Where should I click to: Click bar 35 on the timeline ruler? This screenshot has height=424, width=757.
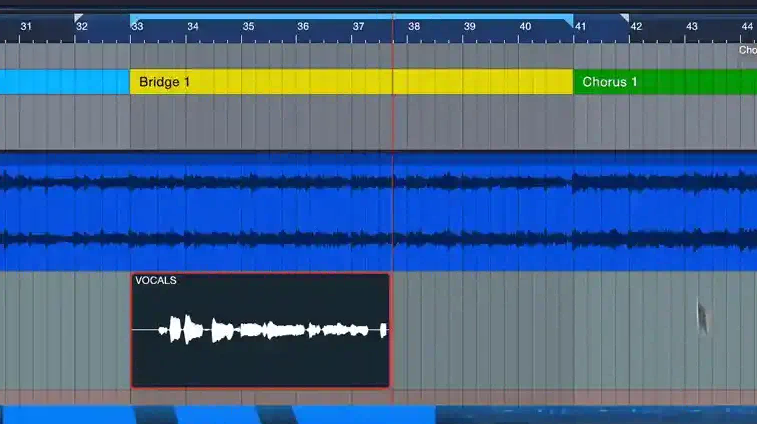248,27
